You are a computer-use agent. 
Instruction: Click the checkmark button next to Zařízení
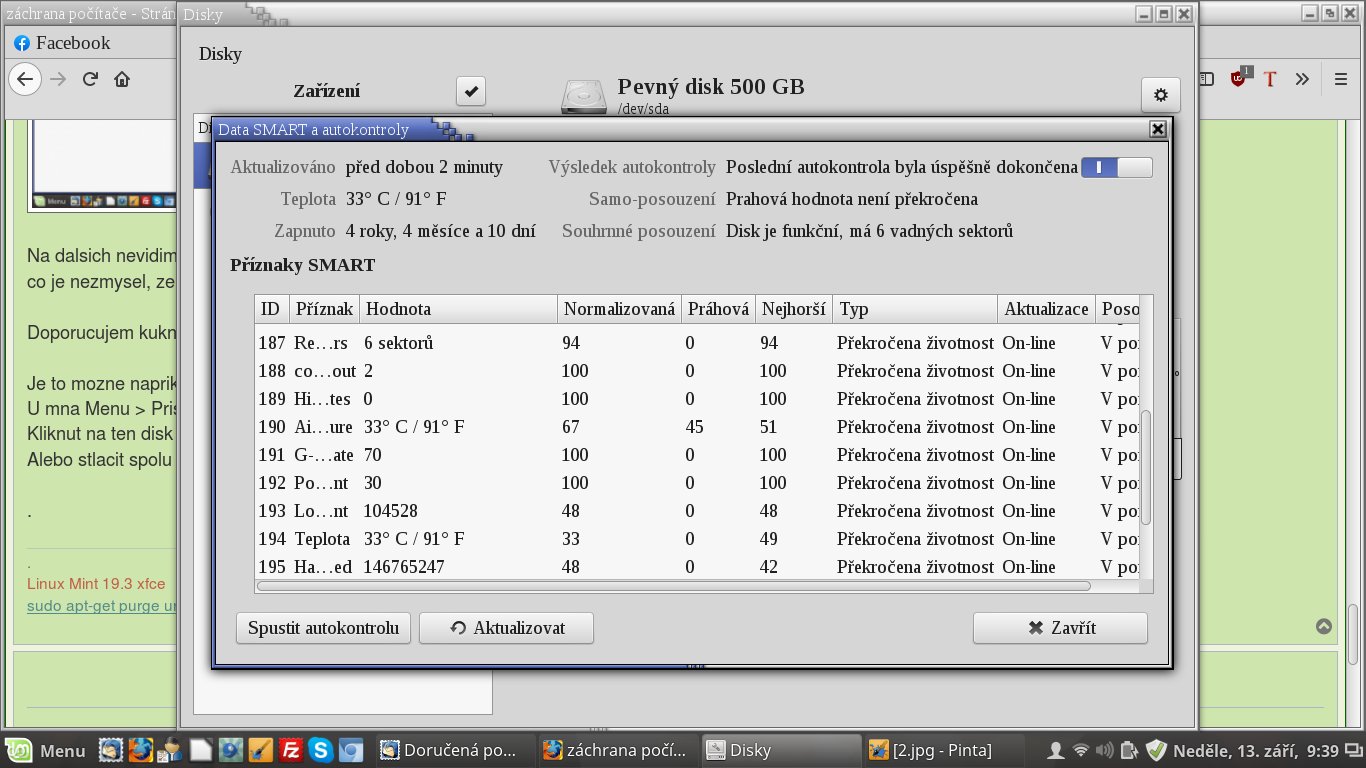[471, 91]
